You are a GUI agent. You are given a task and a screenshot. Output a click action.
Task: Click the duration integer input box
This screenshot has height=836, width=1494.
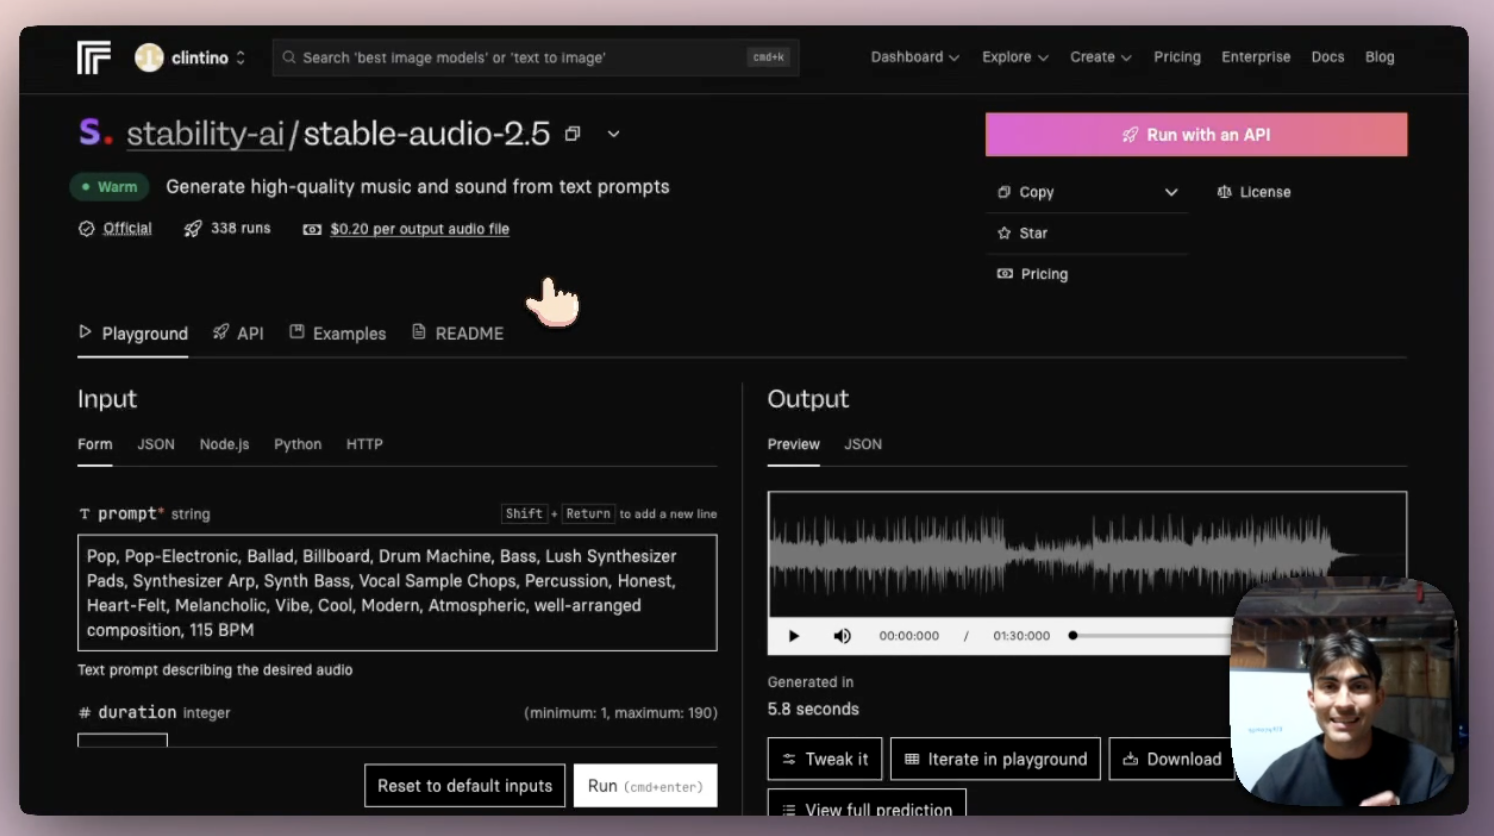[122, 740]
